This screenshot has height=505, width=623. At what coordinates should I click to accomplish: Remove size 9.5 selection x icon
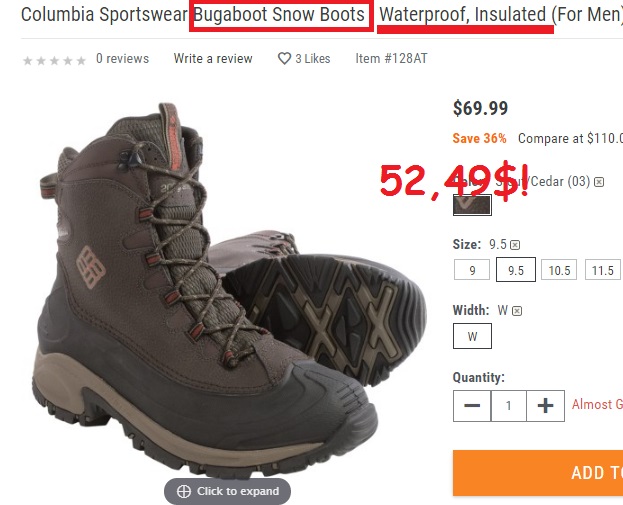515,245
